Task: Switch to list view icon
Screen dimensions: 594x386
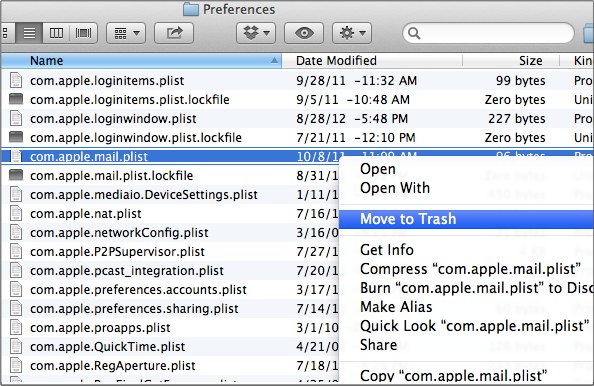Action: [29, 33]
